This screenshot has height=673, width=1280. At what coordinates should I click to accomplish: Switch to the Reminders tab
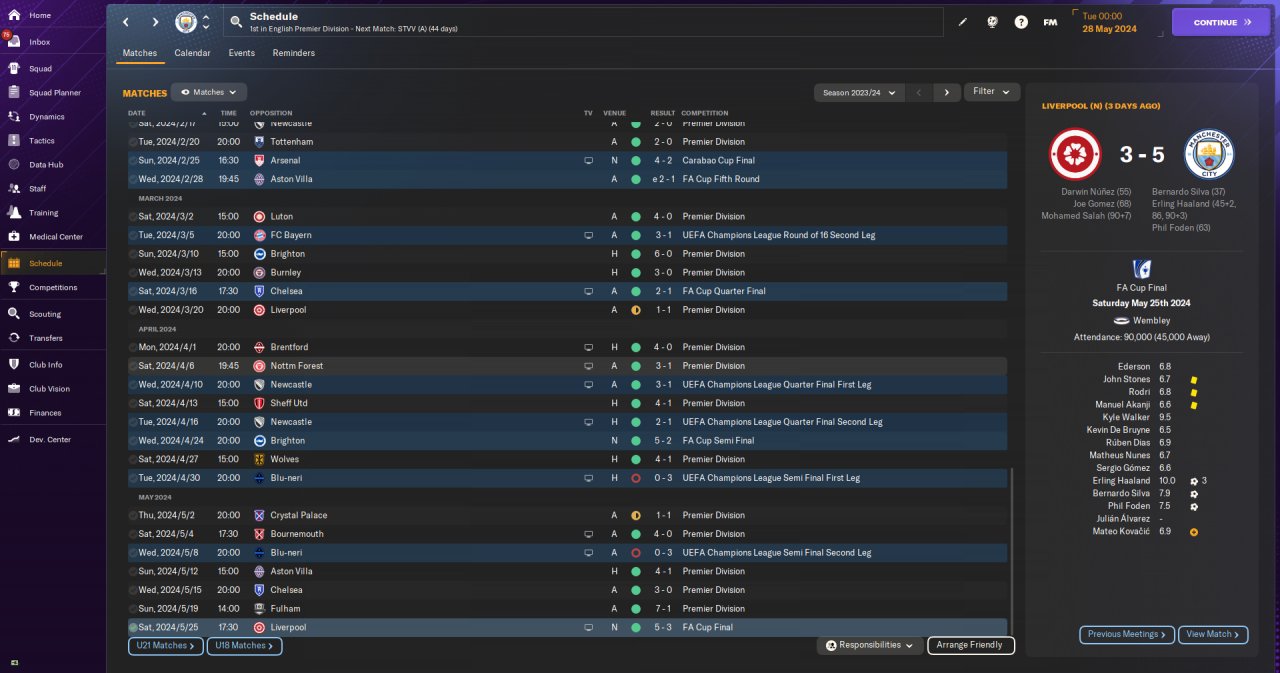(x=294, y=53)
